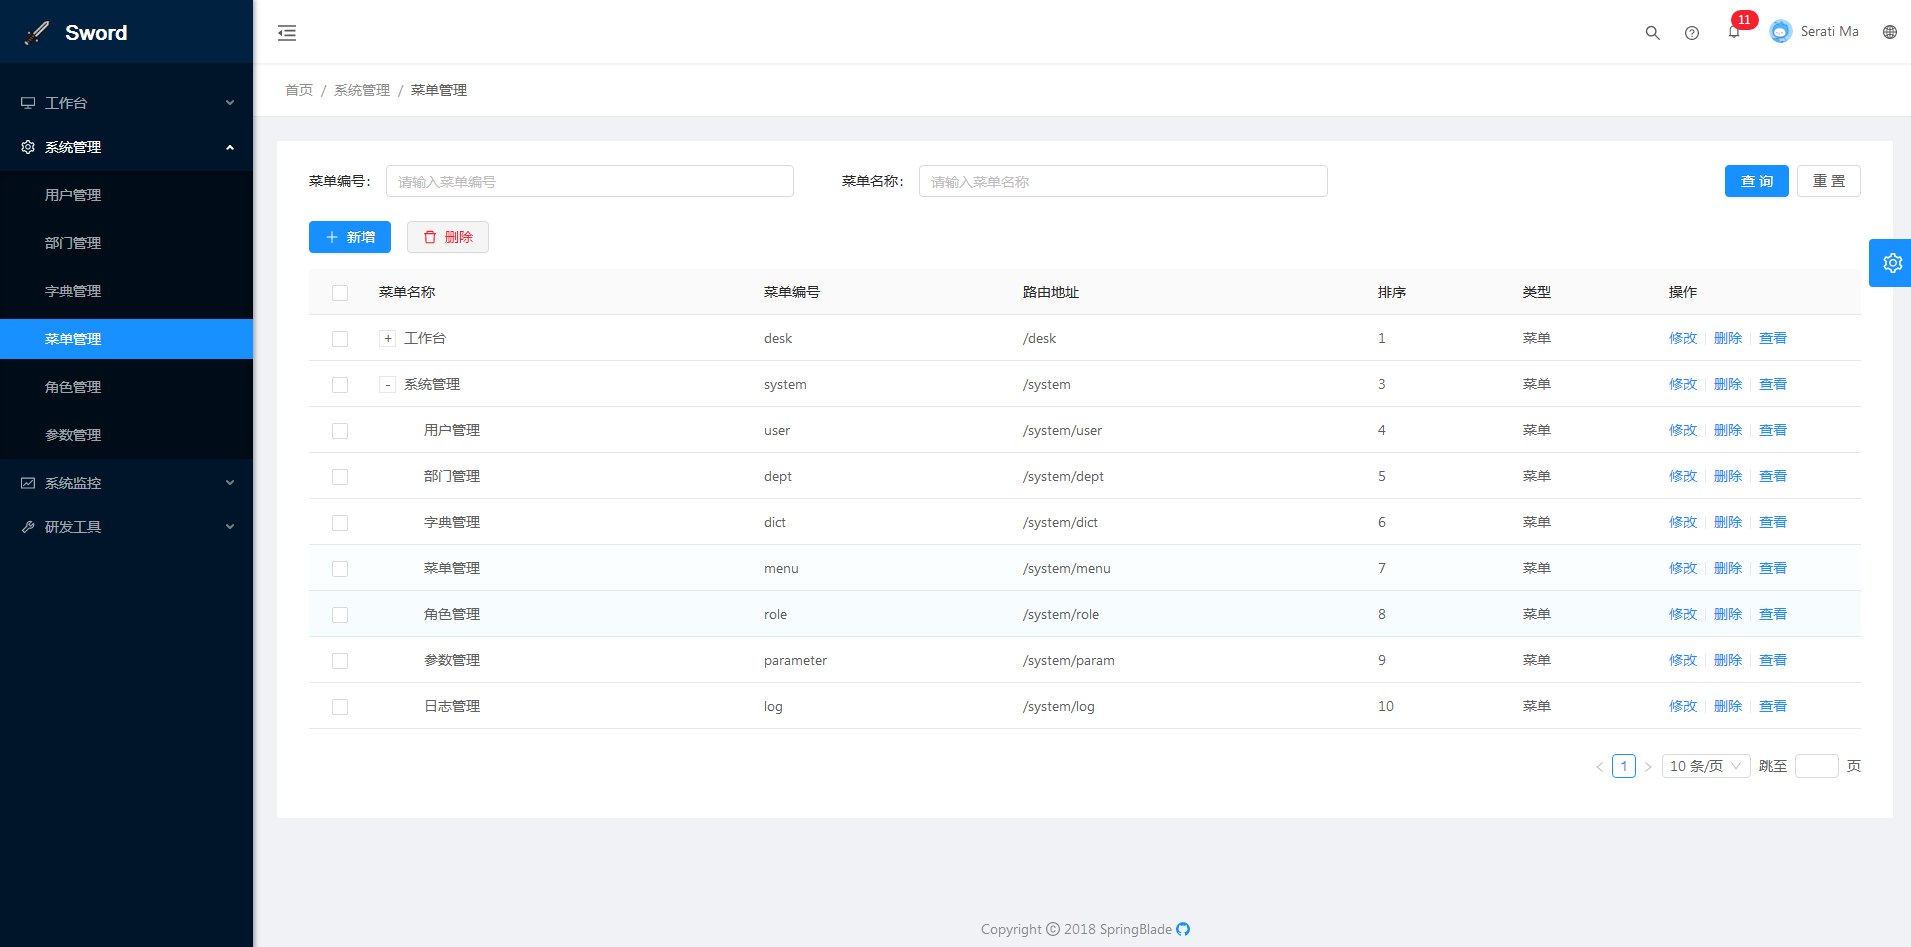Click the Sword logo brush icon

[x=36, y=31]
